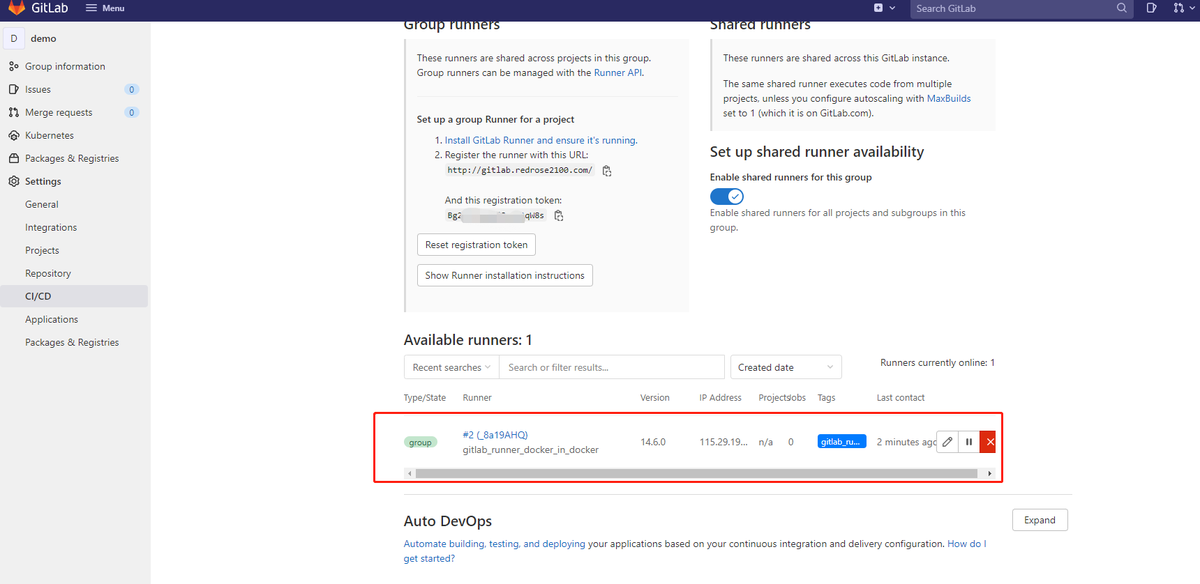Follow Automate building, testing, and deploying link

point(494,544)
